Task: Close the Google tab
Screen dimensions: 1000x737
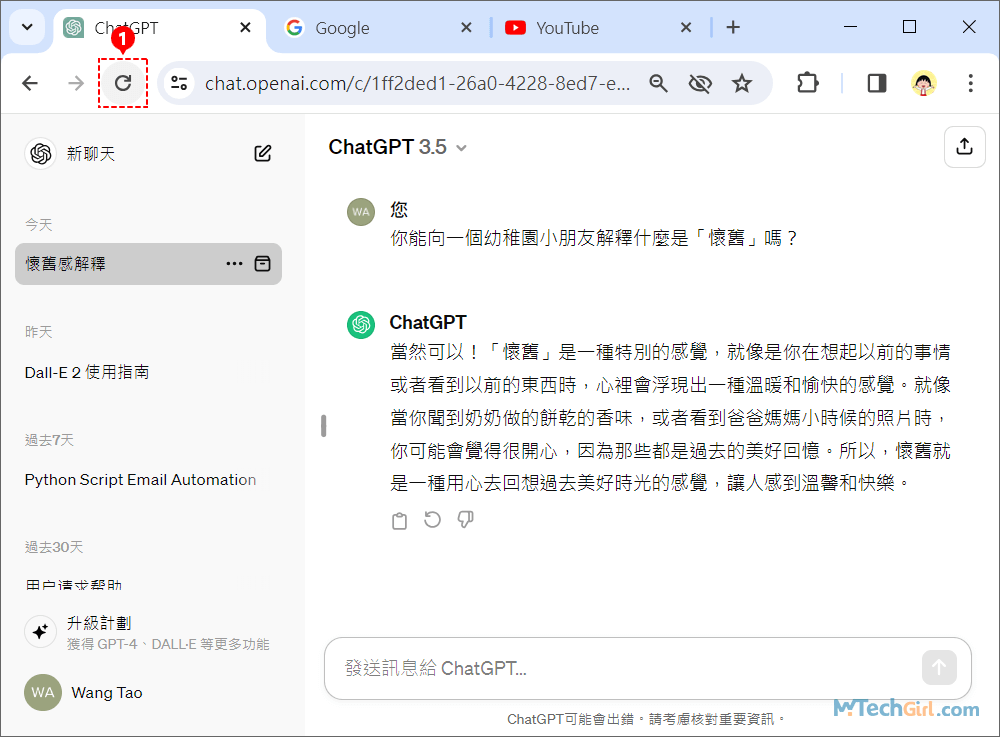Action: 466,27
